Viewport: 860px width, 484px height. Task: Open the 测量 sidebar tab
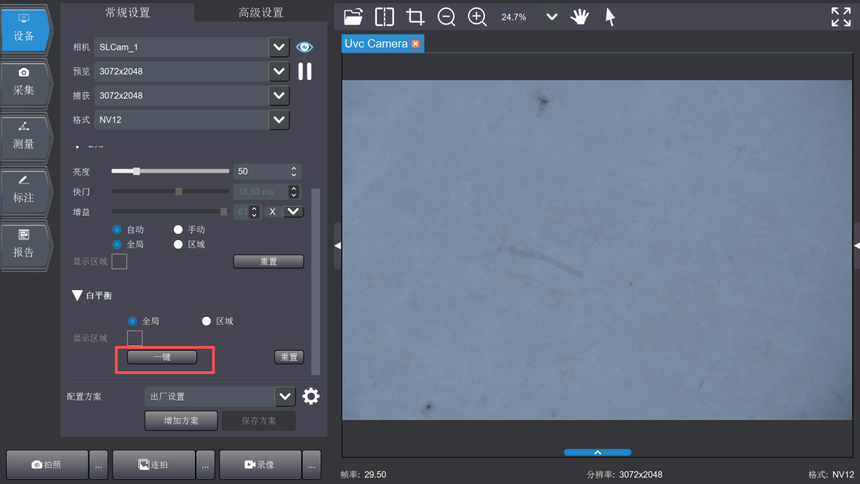point(24,136)
